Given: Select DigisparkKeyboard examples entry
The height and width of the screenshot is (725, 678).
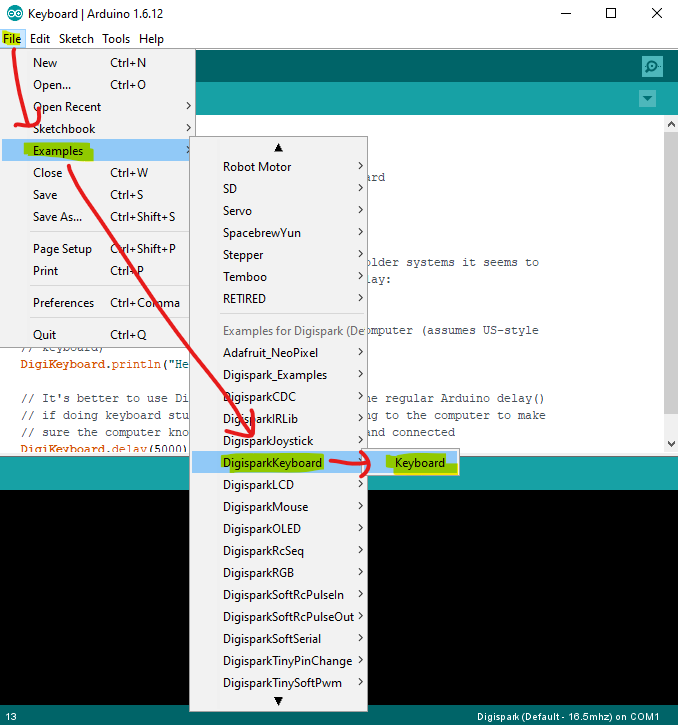Looking at the screenshot, I should point(279,463).
